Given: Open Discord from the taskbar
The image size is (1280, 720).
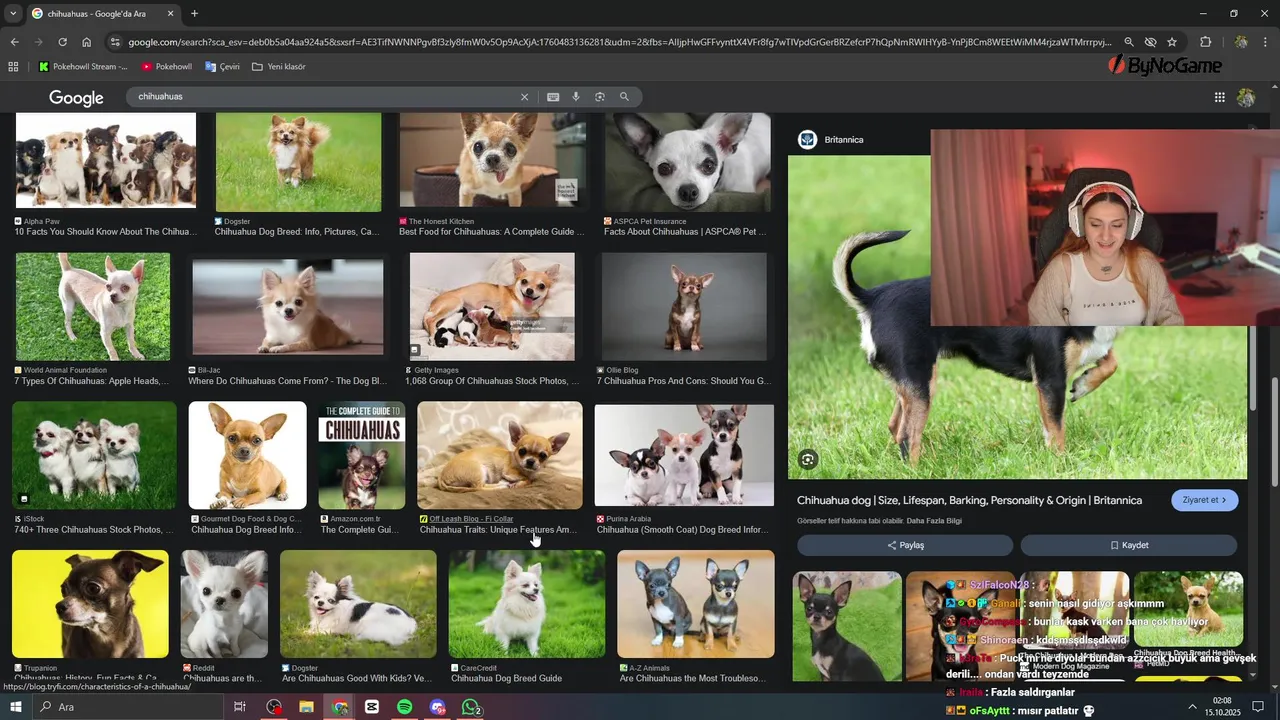Looking at the screenshot, I should click(x=437, y=707).
